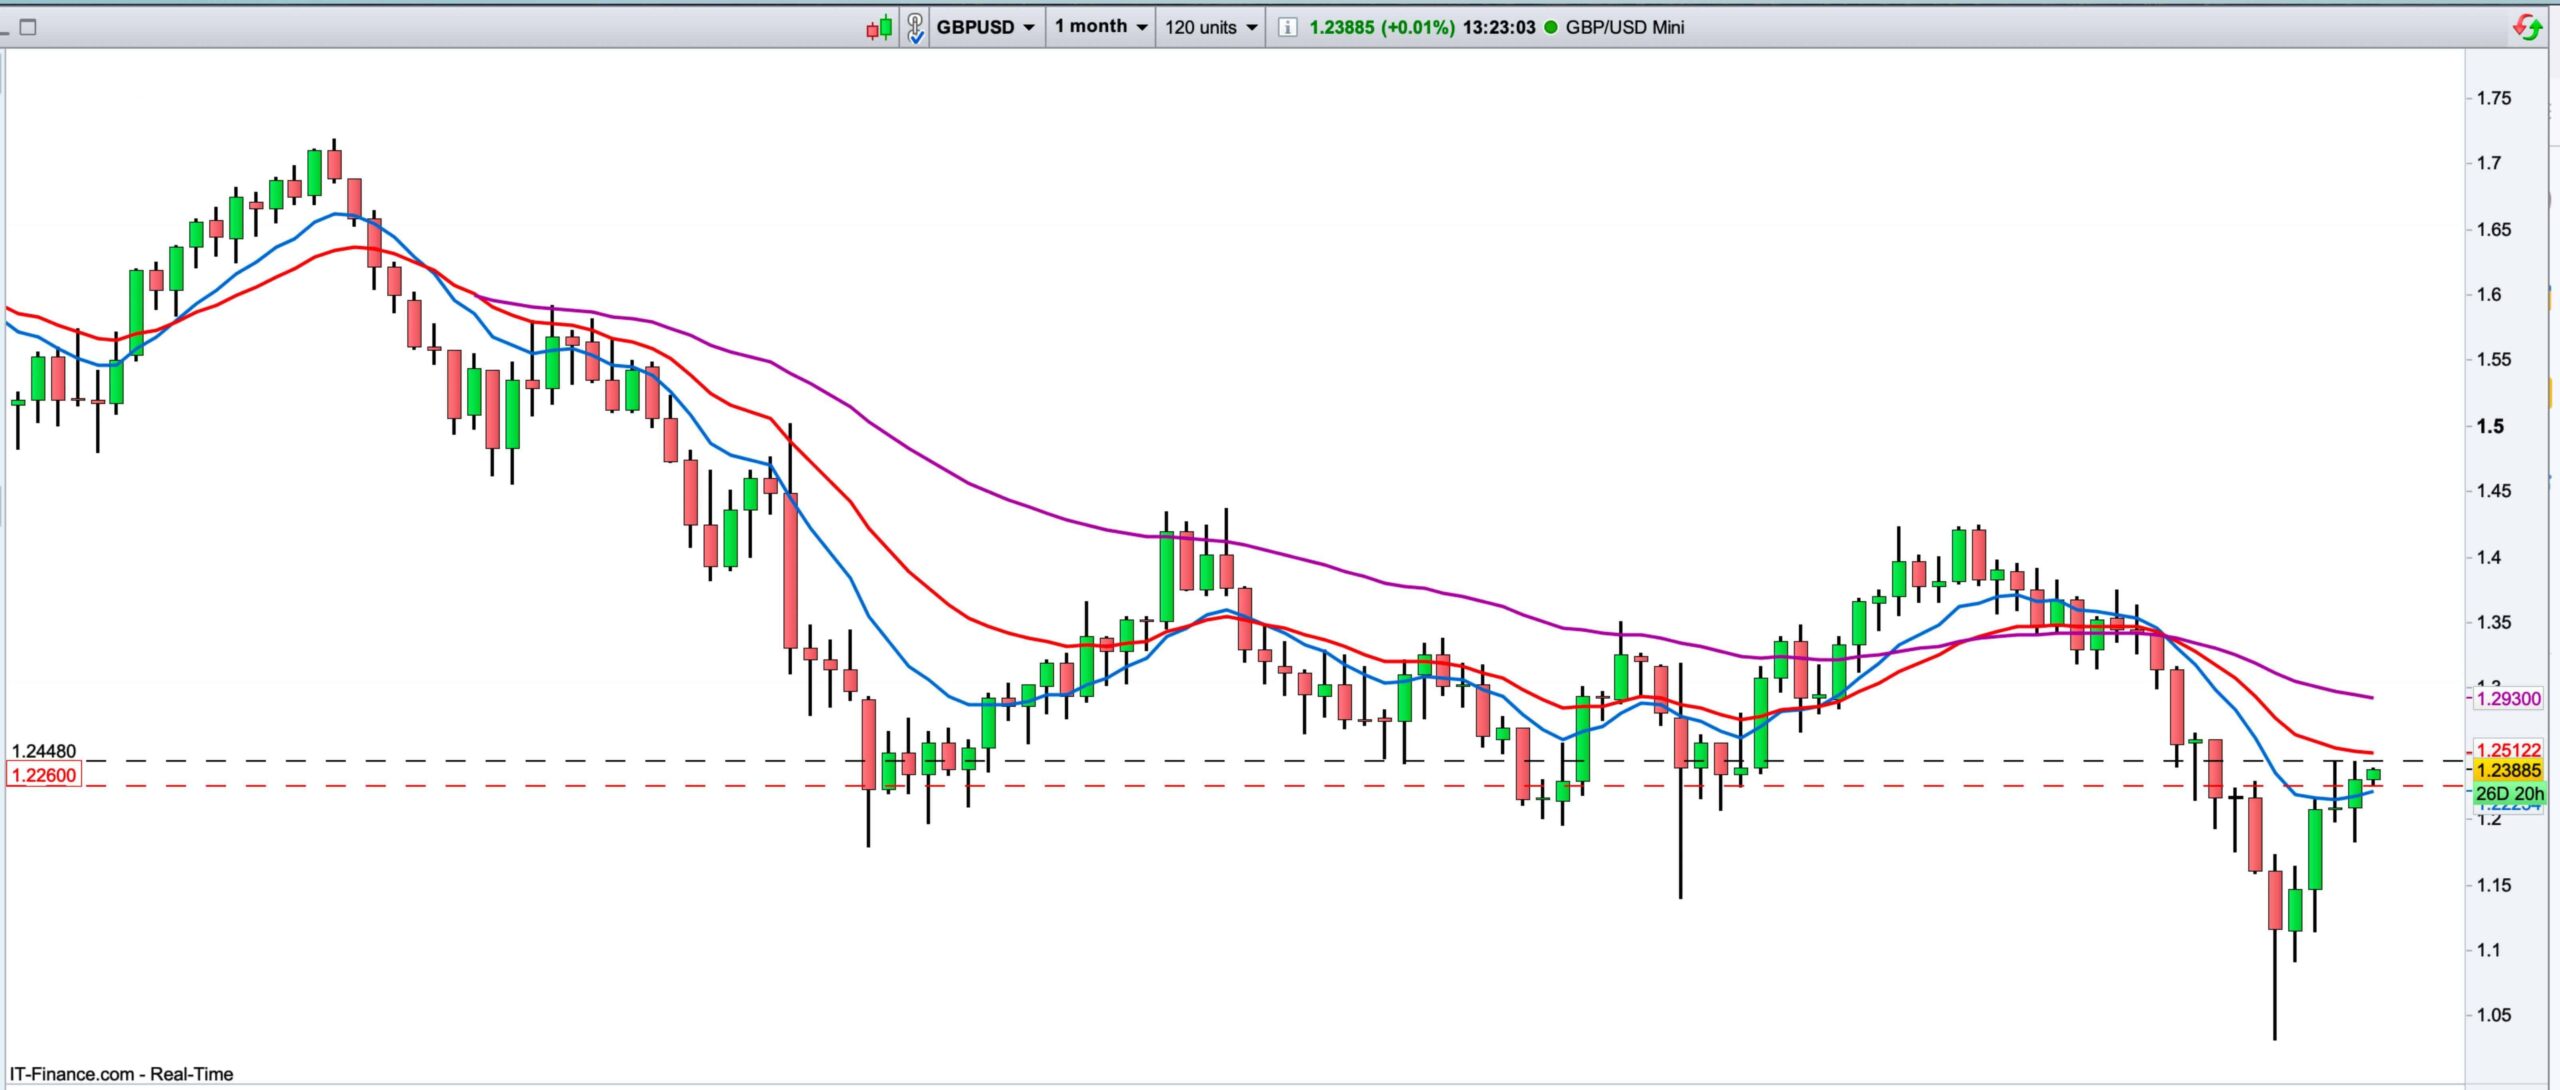
Task: Click the red 1.25122 moving average tag
Action: [x=2507, y=750]
